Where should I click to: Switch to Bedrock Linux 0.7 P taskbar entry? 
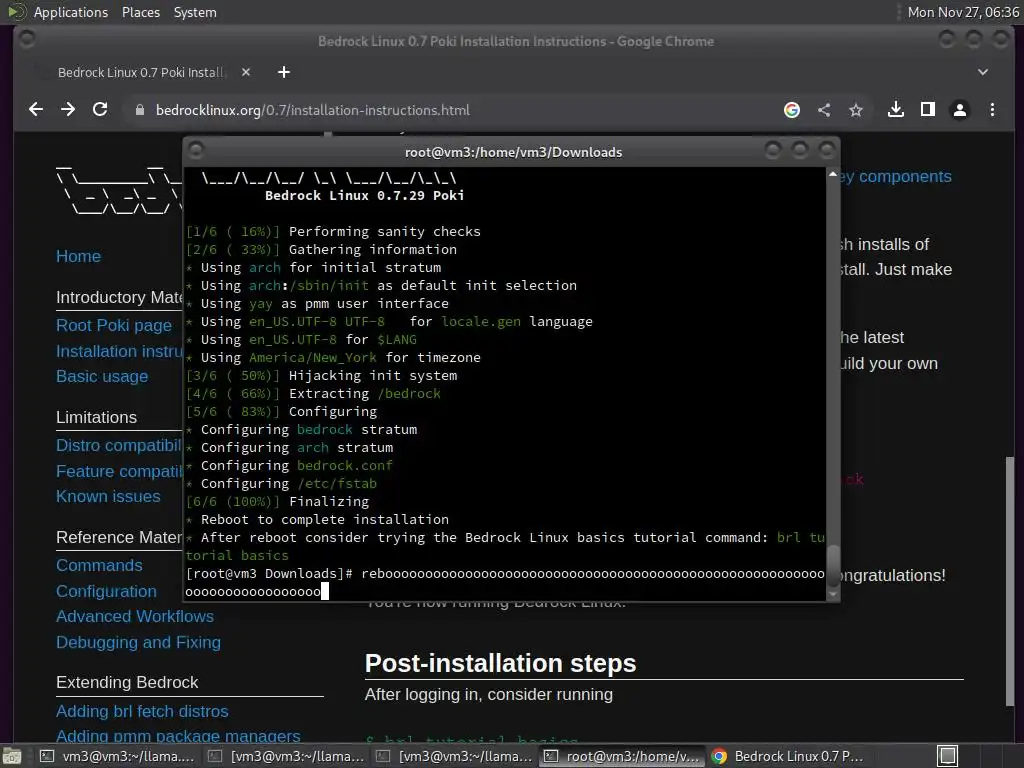[x=790, y=756]
